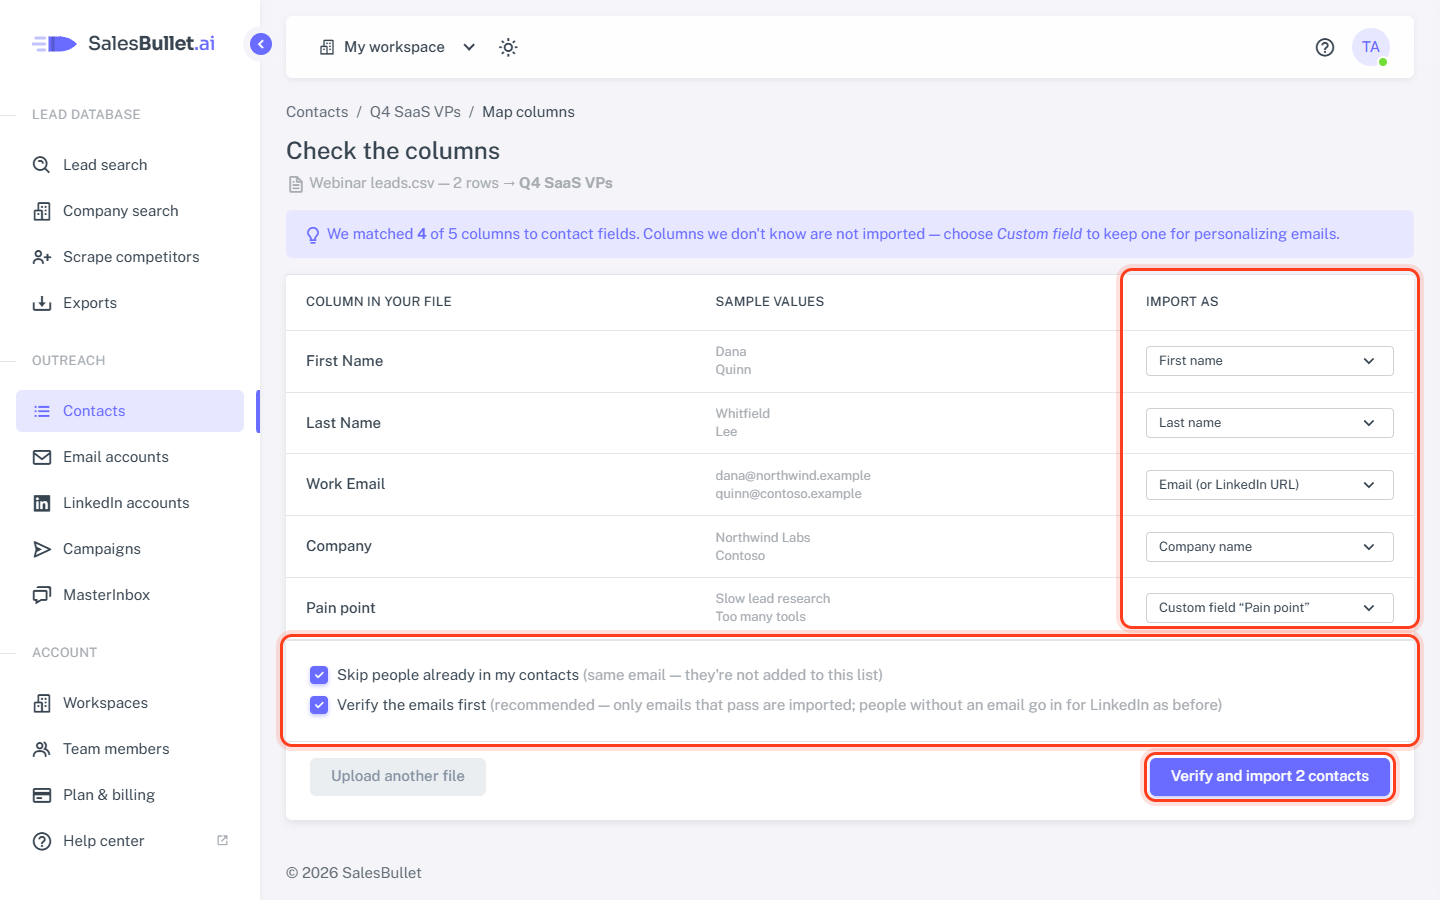Click sample value Northwind Labs
Image resolution: width=1440 pixels, height=900 pixels.
763,538
